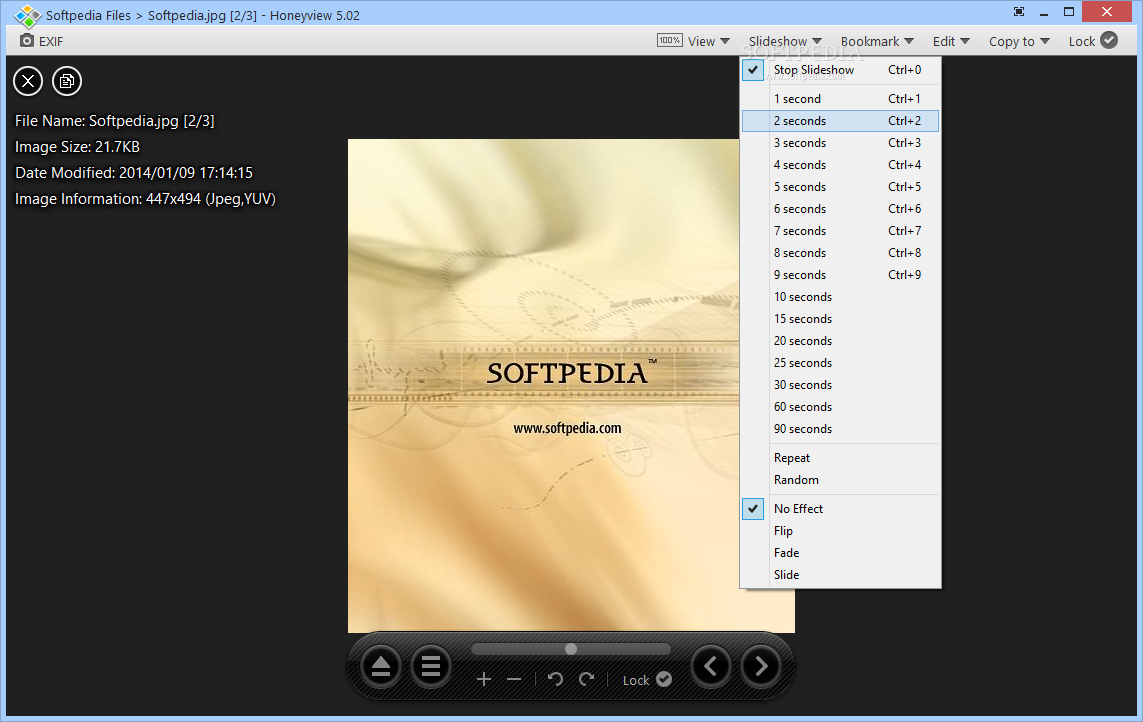Toggle Stop Slideshow option

(840, 70)
